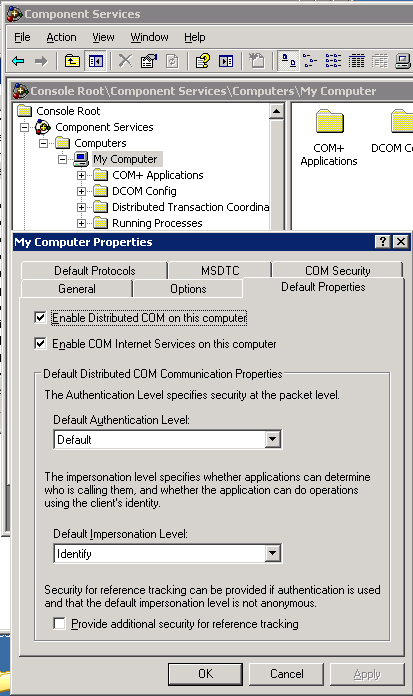Select Distributed Transaction Coordinator tree node
The image size is (413, 696).
[x=190, y=207]
